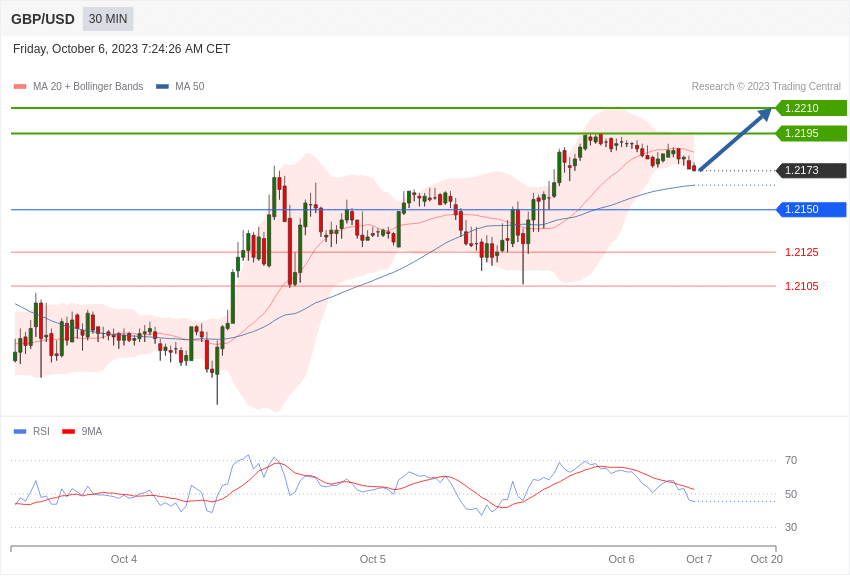Click the 1.2105 support level label
This screenshot has width=850, height=576.
point(802,286)
